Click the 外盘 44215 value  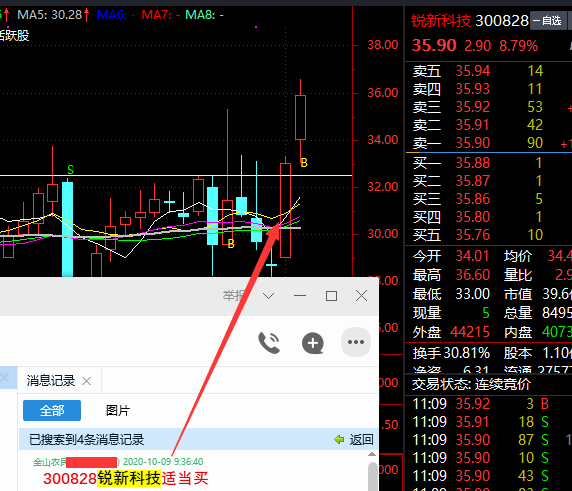coord(470,332)
